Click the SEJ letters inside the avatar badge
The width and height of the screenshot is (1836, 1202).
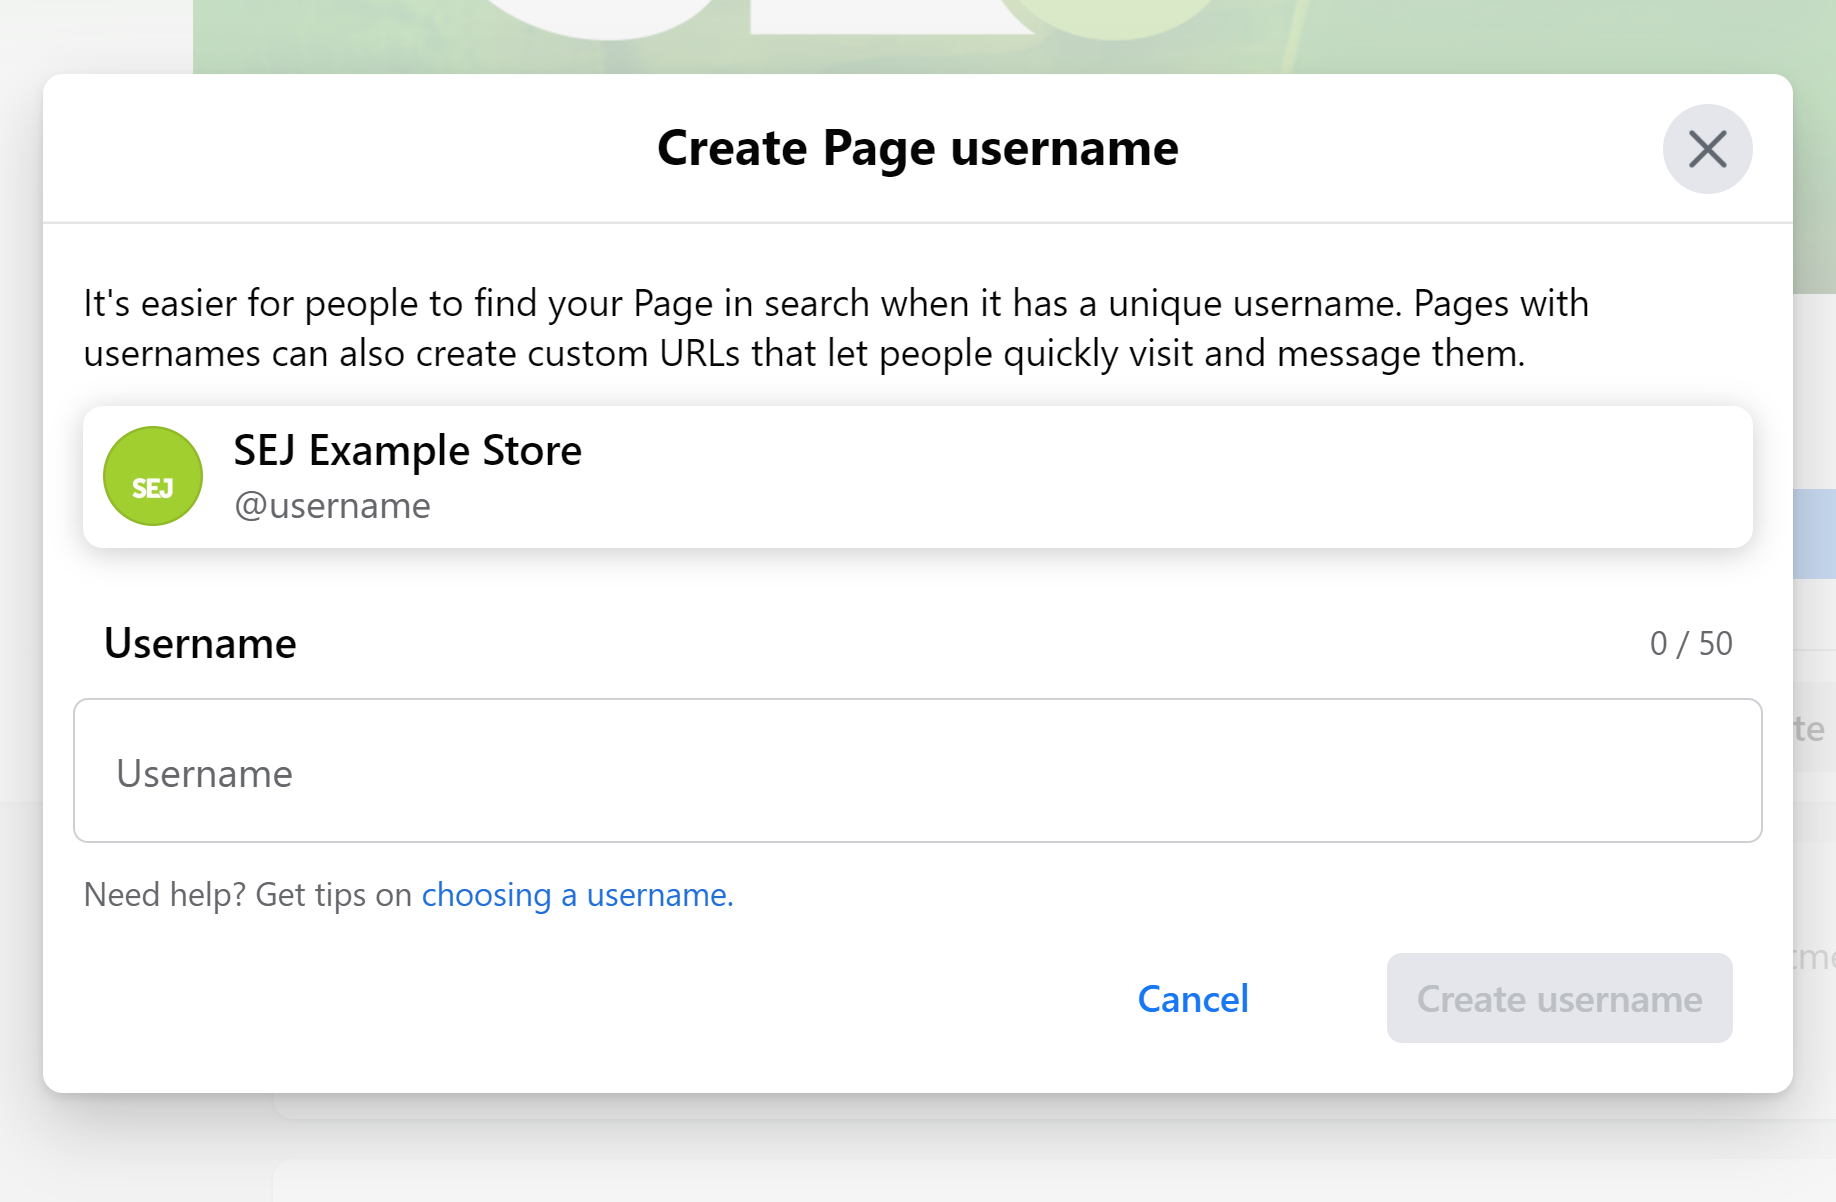(152, 487)
